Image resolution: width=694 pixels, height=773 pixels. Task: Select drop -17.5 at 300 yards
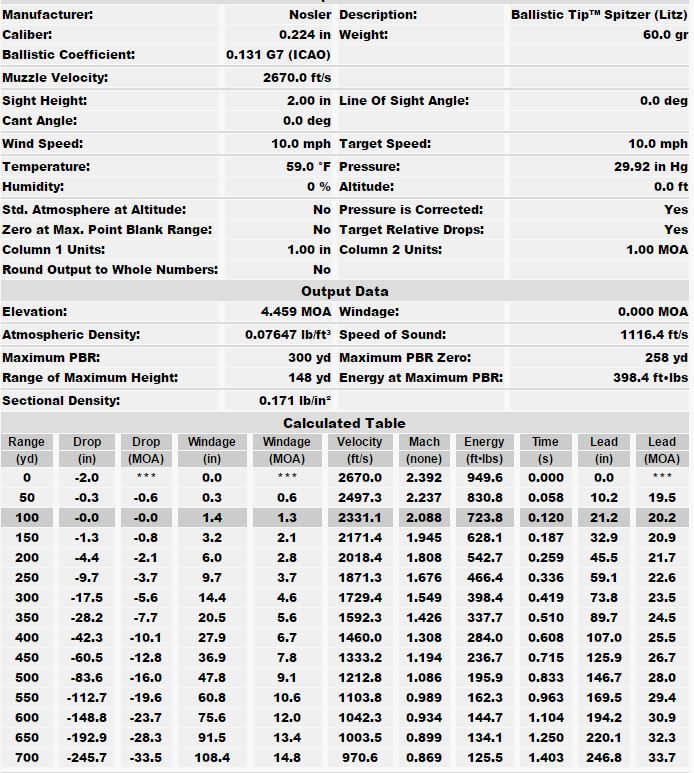coord(87,598)
